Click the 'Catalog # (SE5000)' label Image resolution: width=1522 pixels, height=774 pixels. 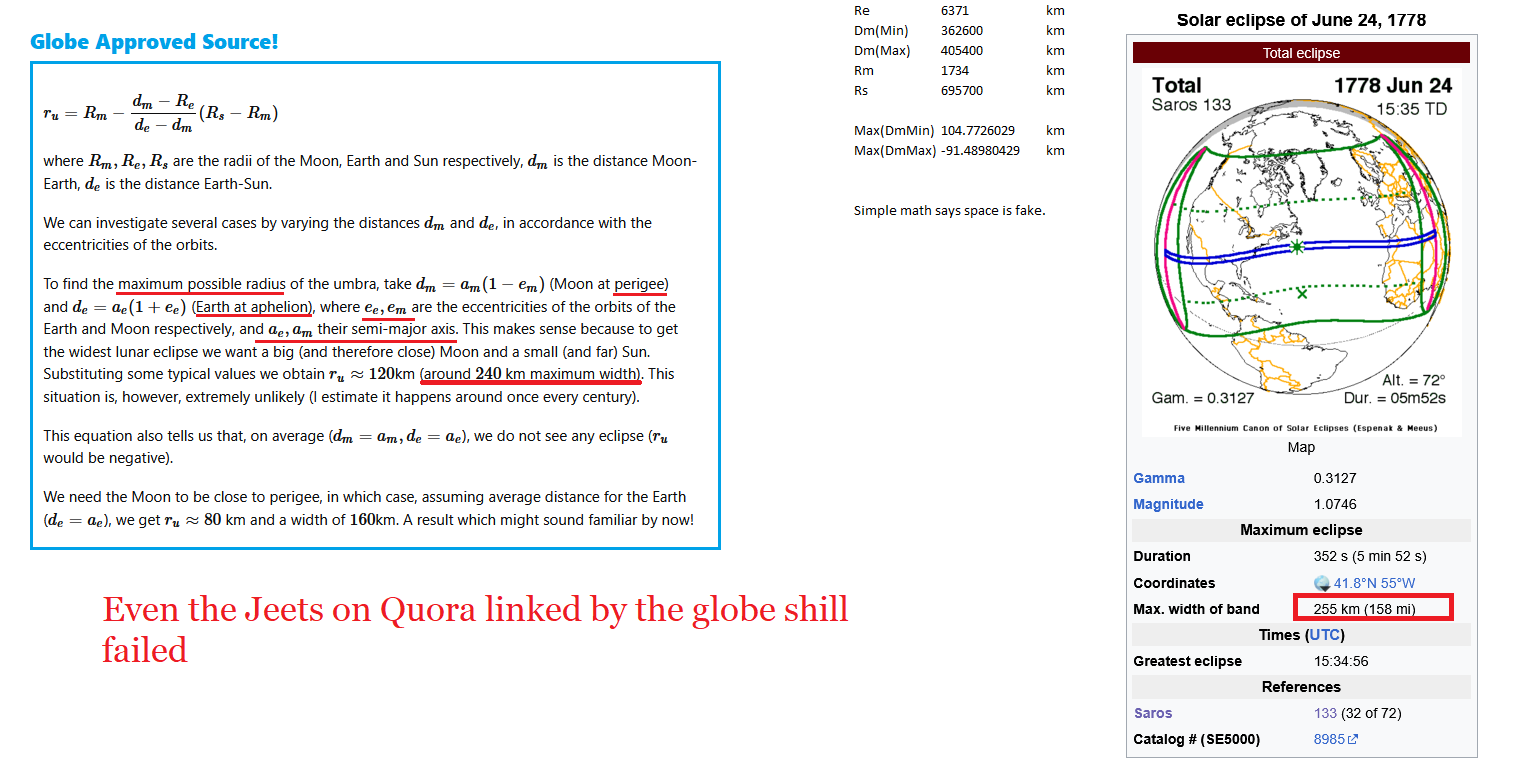1196,740
